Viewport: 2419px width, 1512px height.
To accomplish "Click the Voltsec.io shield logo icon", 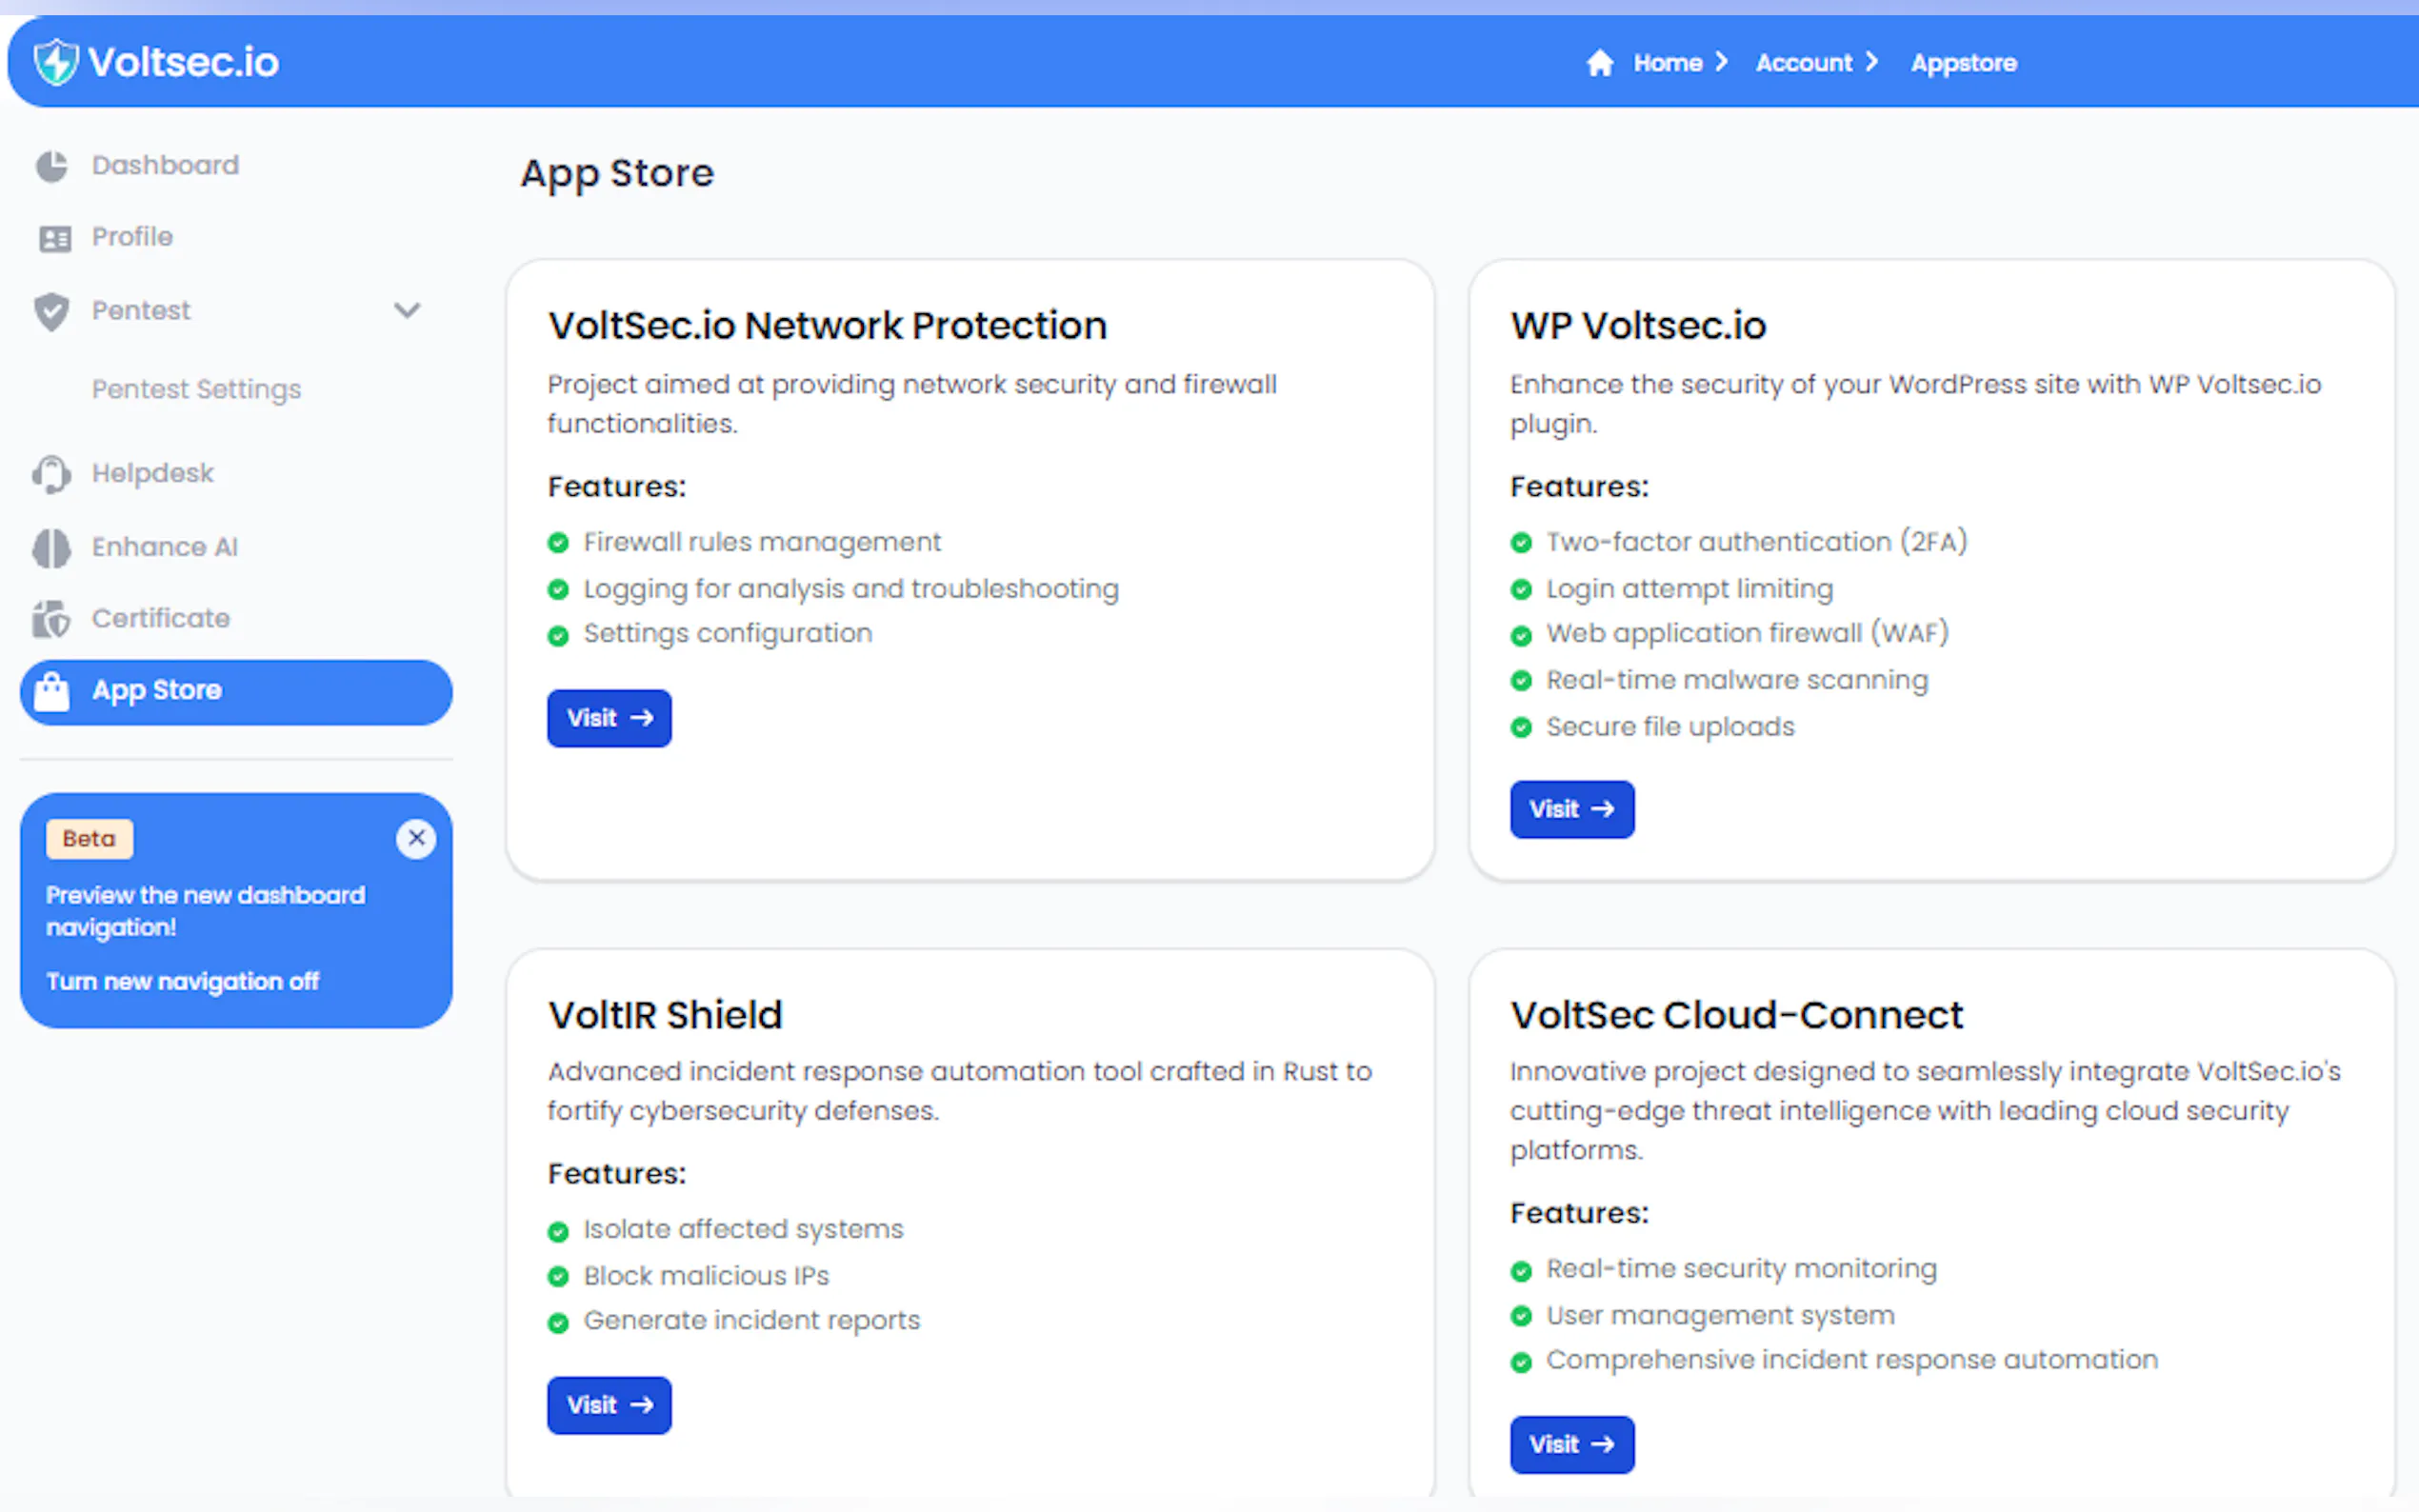I will click(x=55, y=62).
